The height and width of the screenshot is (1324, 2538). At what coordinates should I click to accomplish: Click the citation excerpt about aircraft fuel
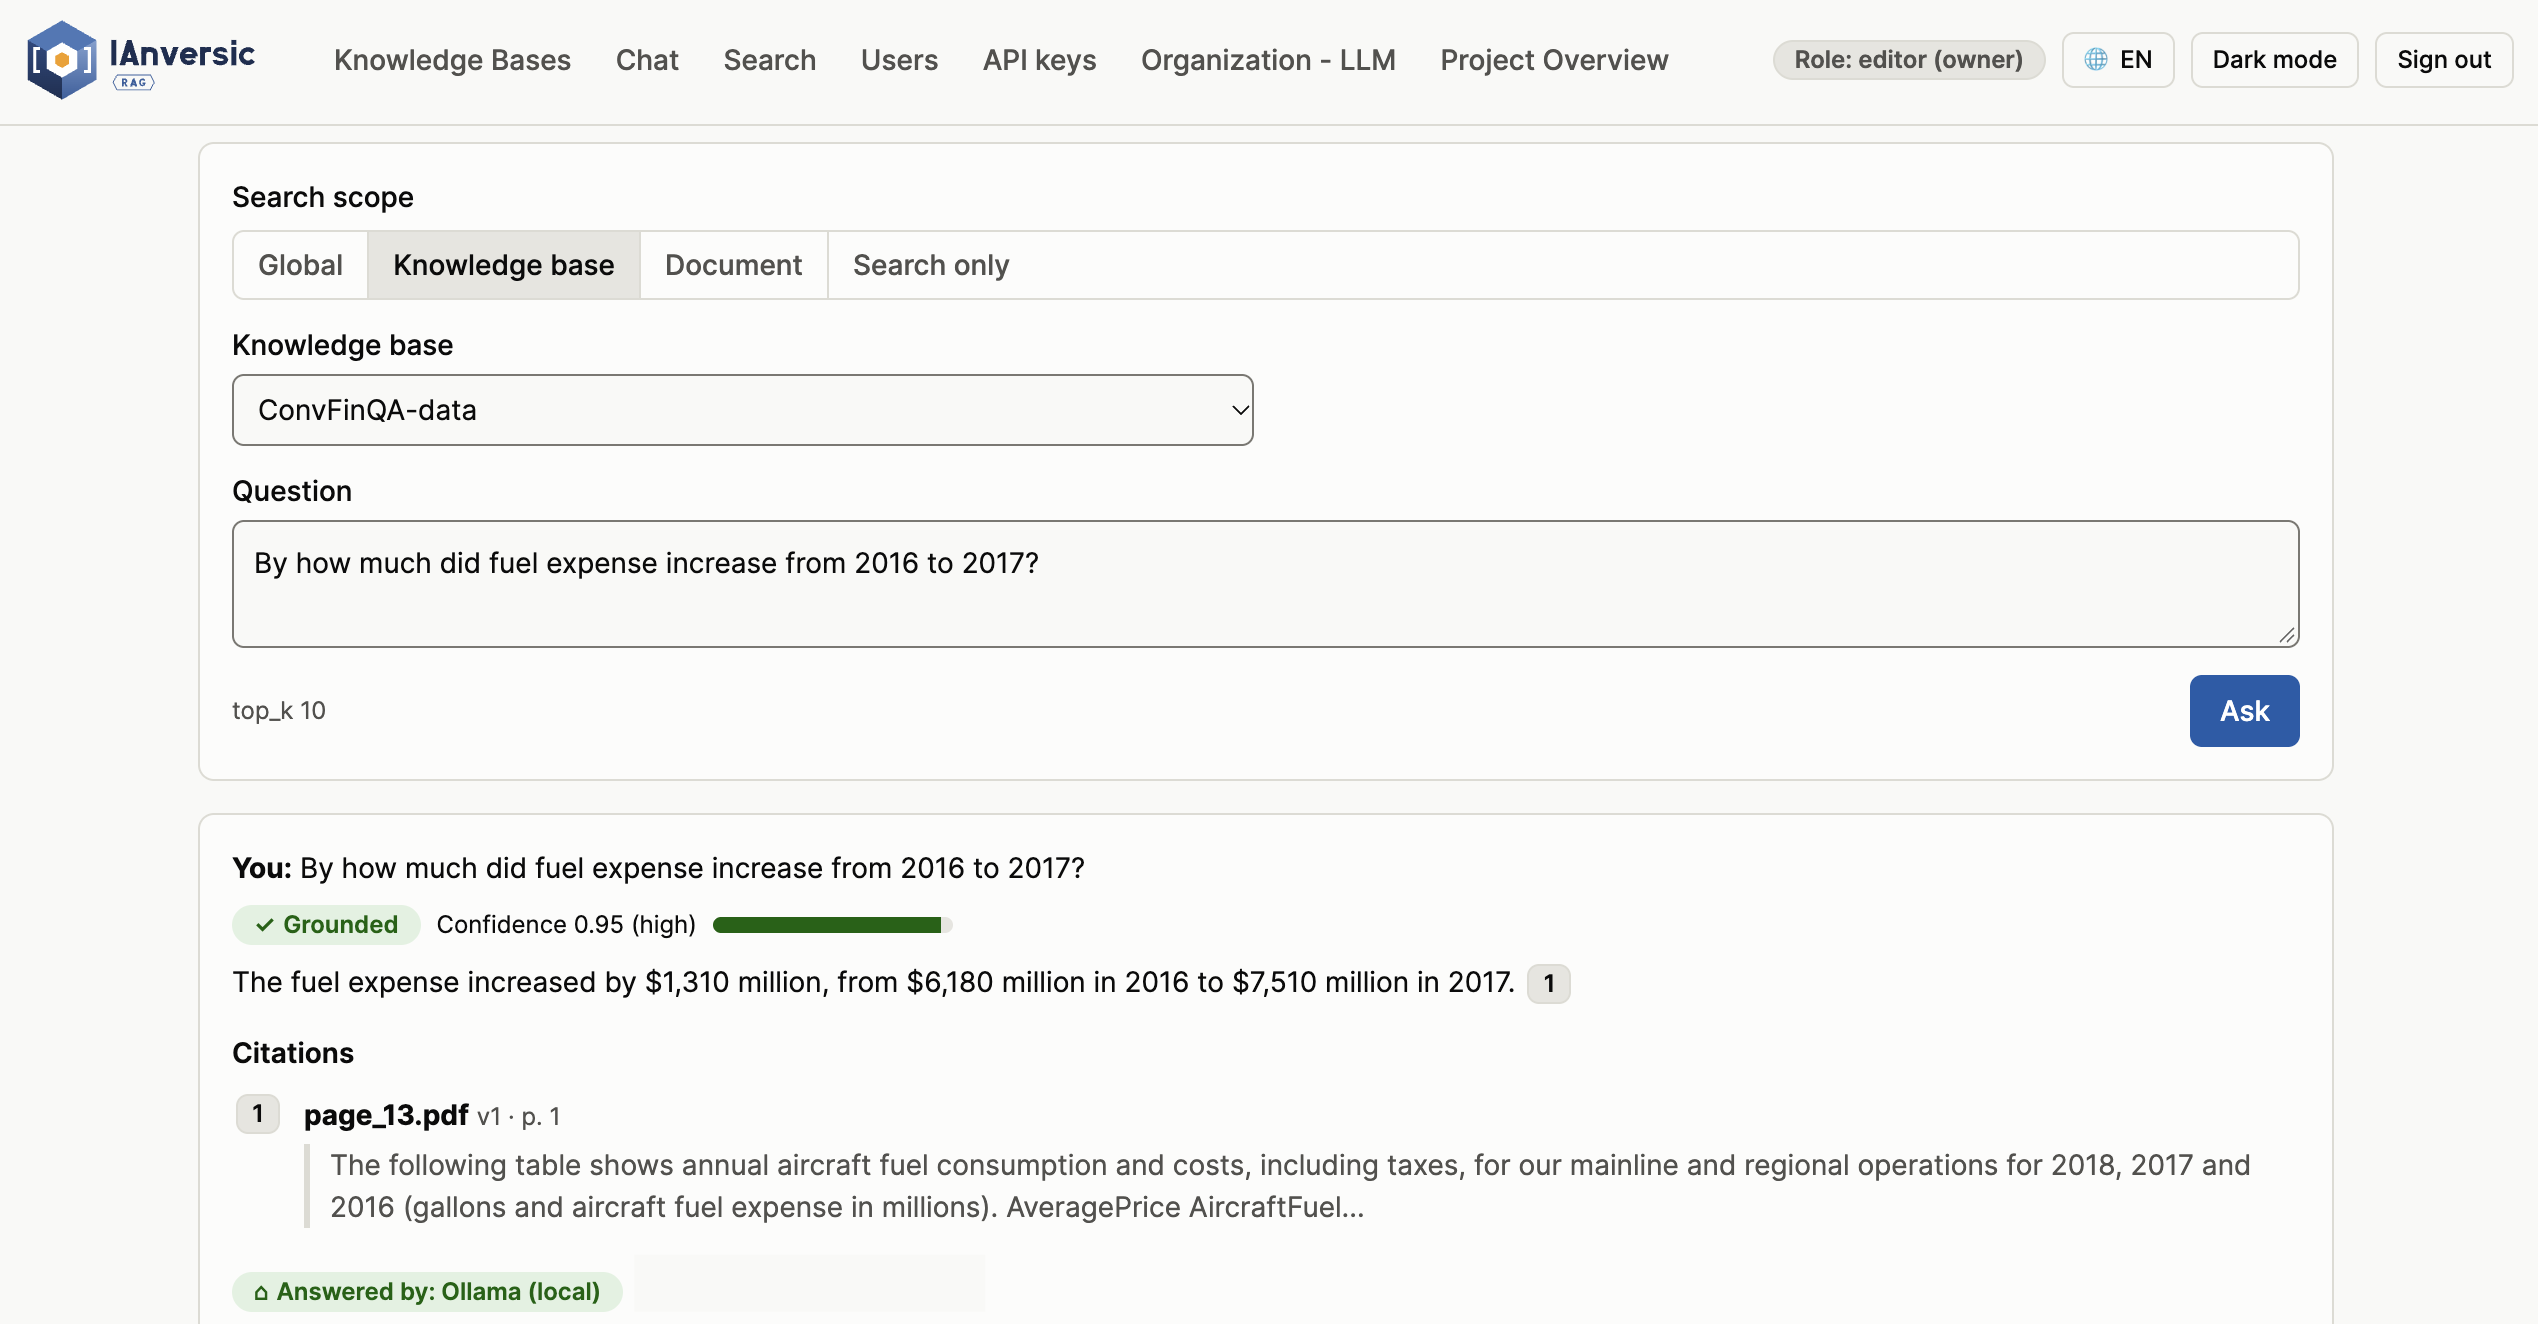tap(1290, 1186)
